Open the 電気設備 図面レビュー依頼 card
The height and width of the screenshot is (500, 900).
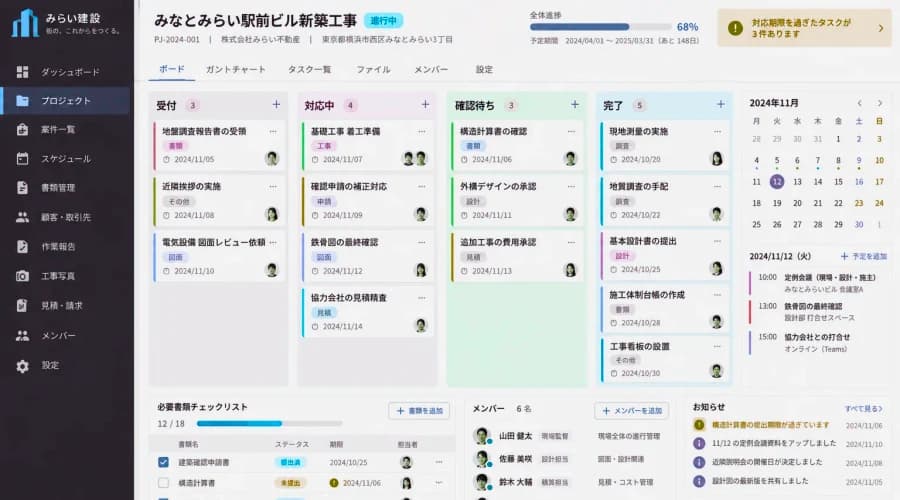[x=219, y=257]
